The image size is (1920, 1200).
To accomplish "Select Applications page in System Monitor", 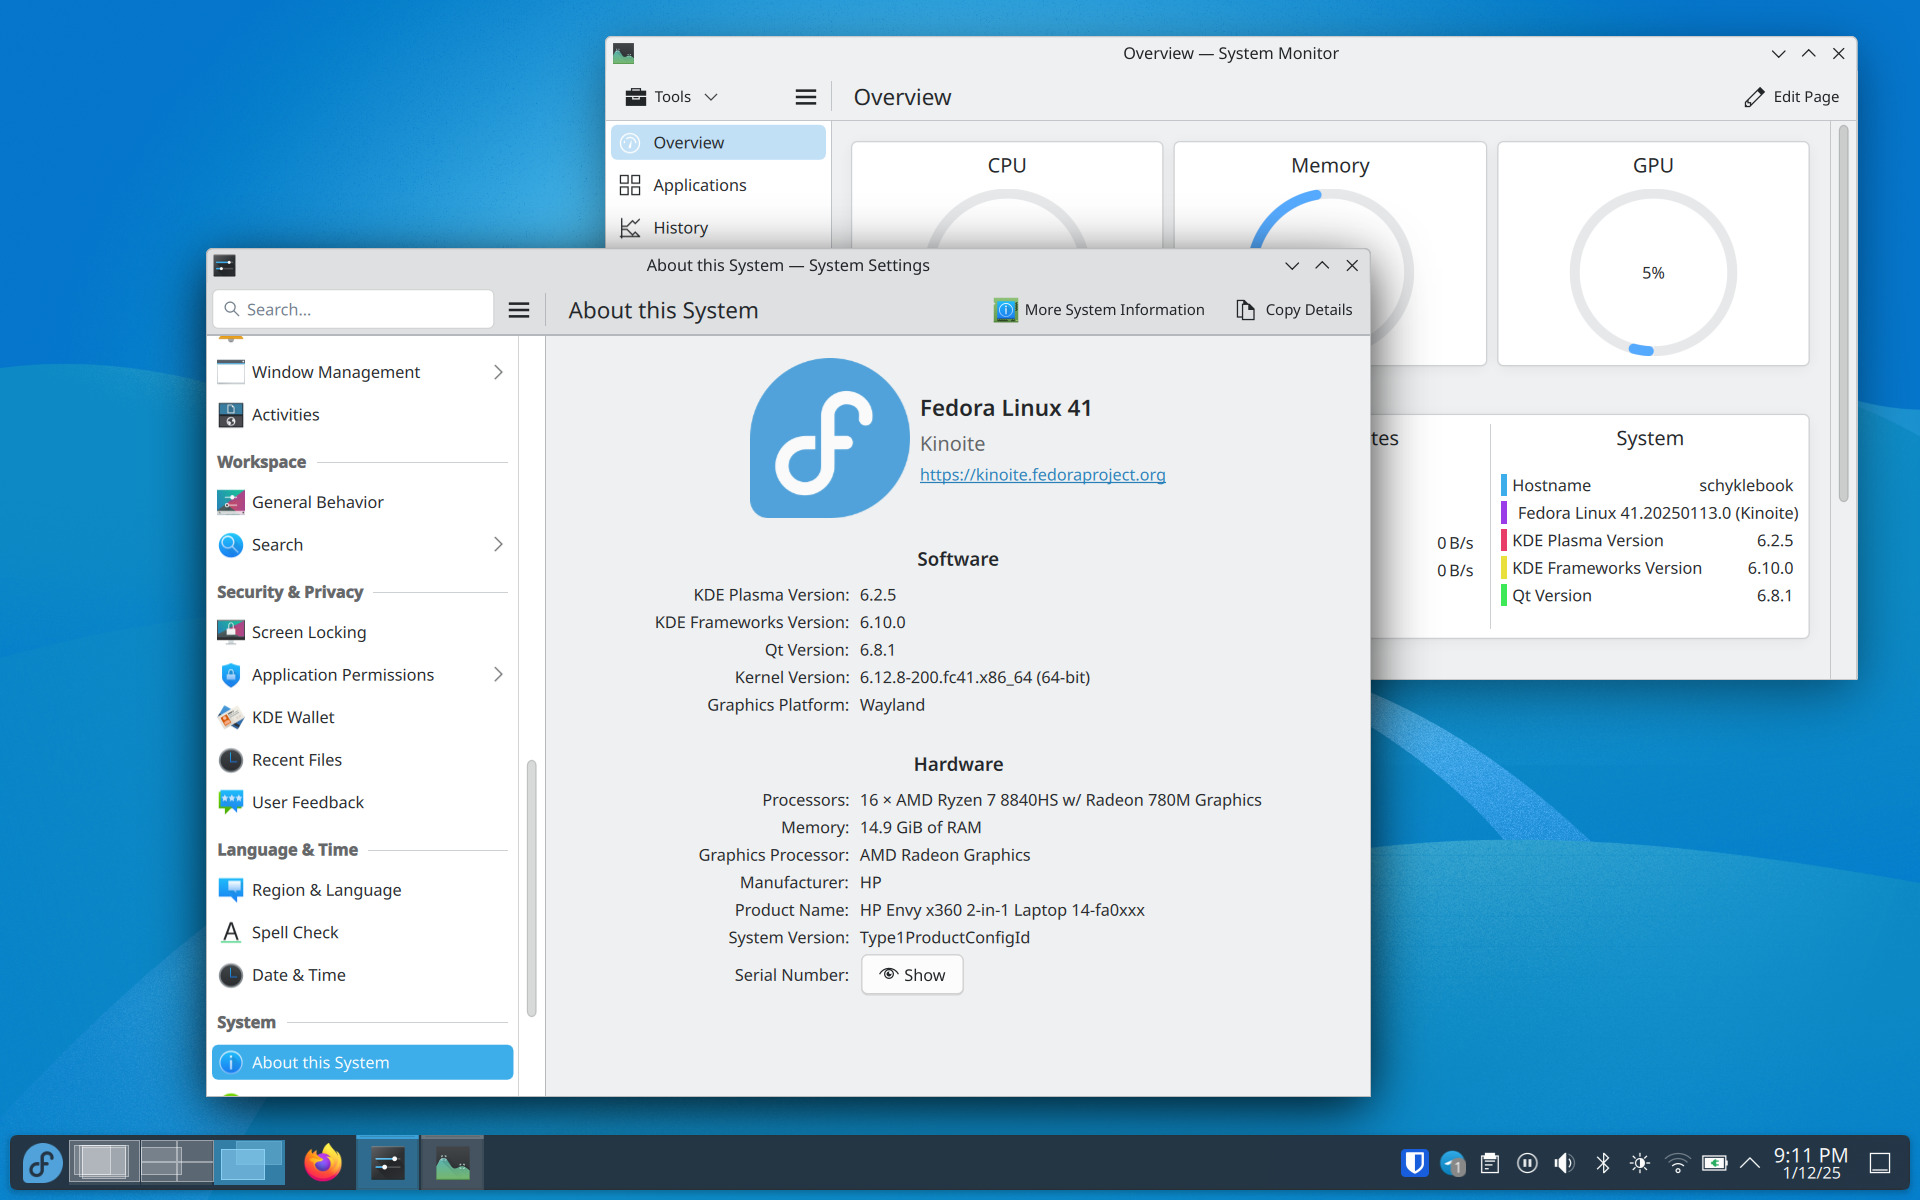I will [718, 185].
